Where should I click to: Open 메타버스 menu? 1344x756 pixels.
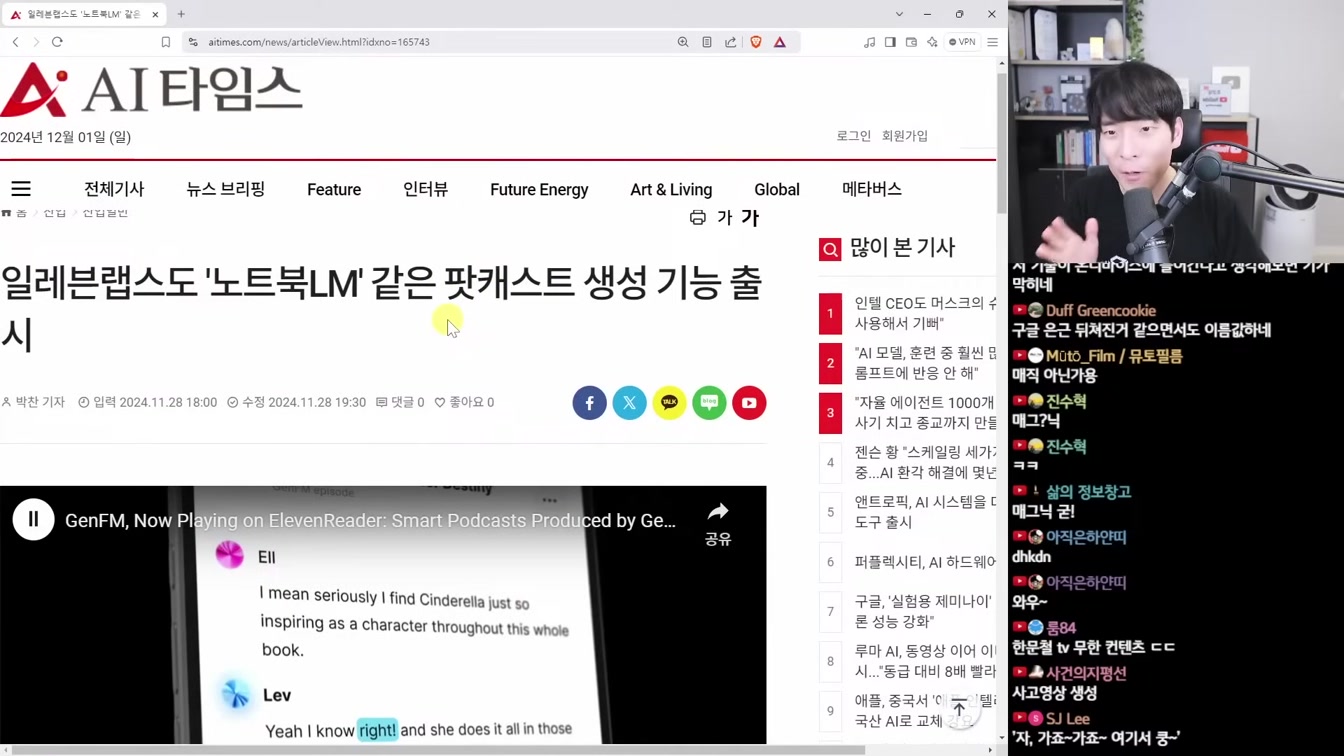[872, 189]
